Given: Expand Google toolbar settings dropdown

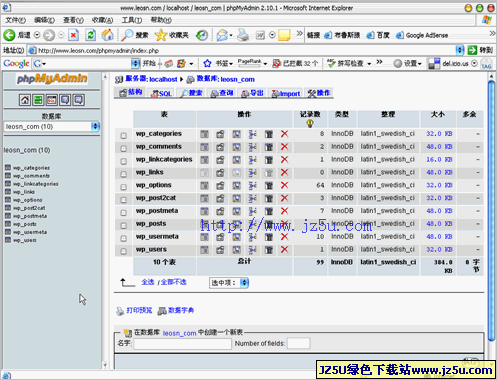Looking at the screenshot, I should [420, 64].
